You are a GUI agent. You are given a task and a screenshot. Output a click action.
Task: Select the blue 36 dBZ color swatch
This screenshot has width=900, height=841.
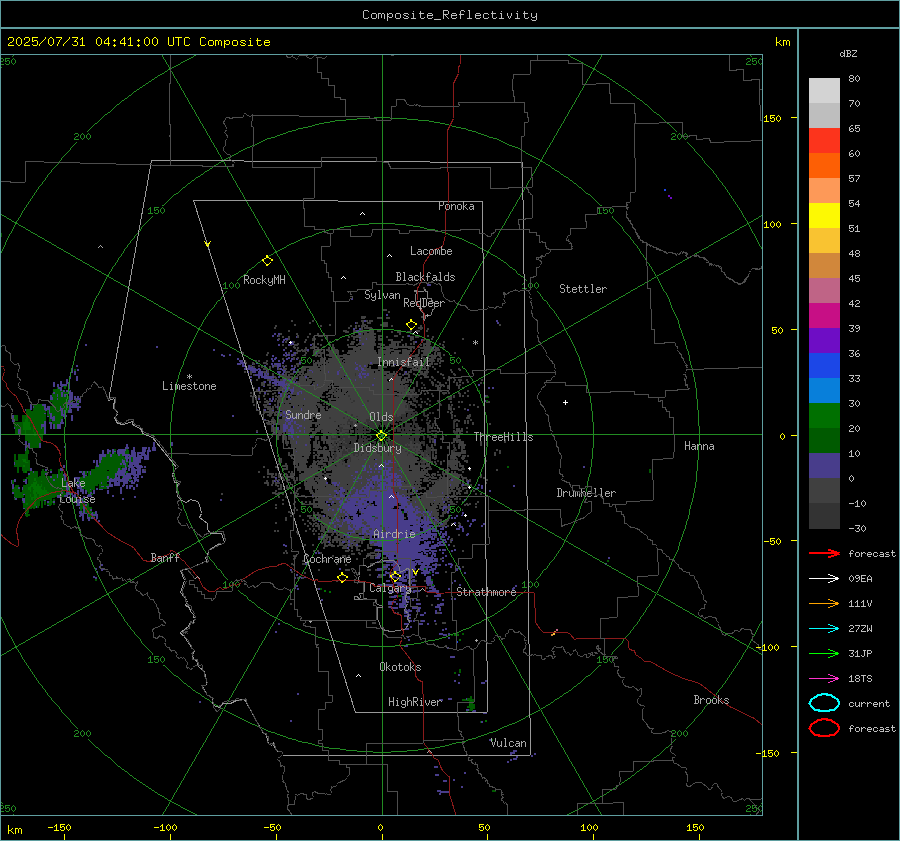[824, 365]
